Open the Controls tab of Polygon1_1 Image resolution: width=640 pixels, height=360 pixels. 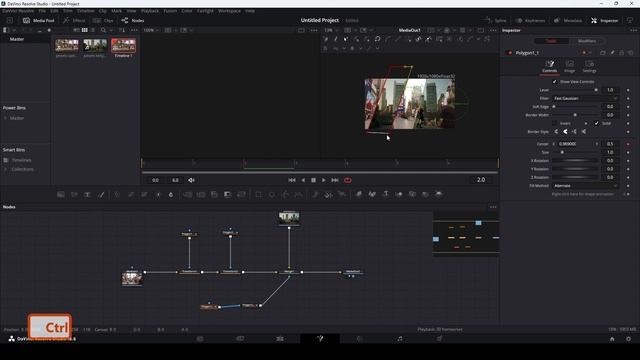[x=549, y=67]
